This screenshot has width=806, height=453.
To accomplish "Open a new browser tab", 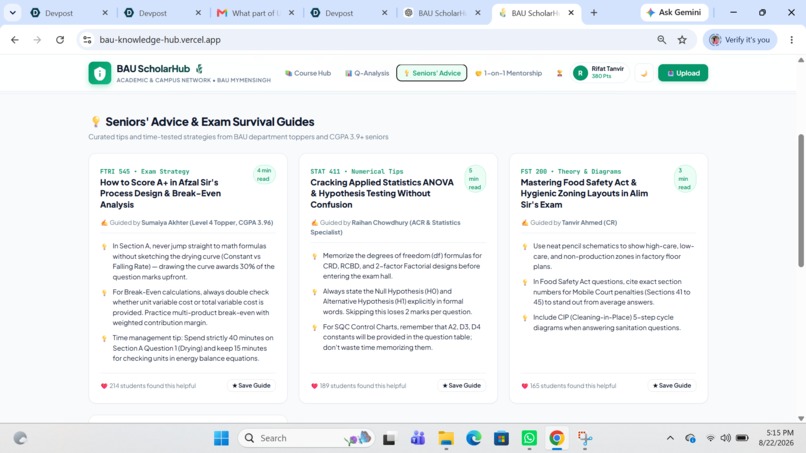I will [x=594, y=12].
